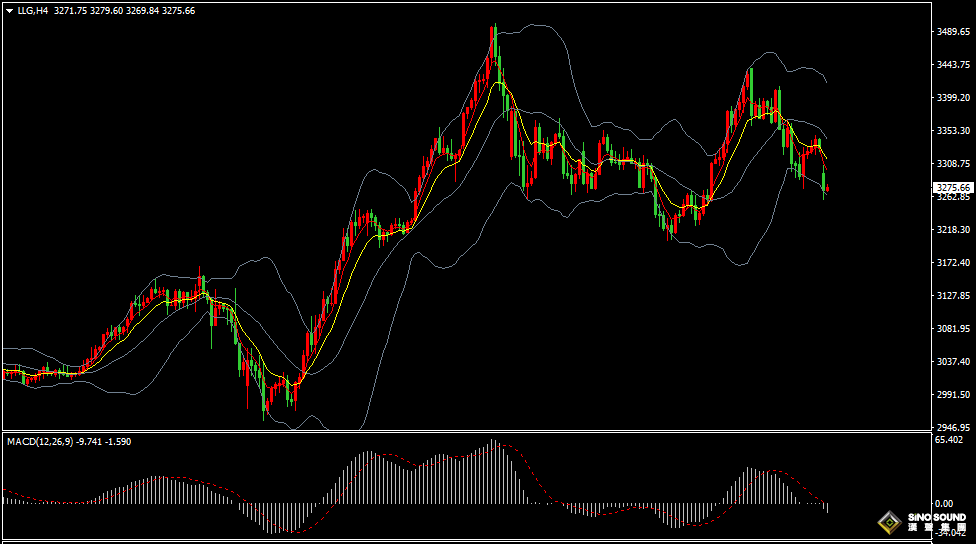Click the 3037.40 price scale label
976x544 pixels.
(953, 361)
